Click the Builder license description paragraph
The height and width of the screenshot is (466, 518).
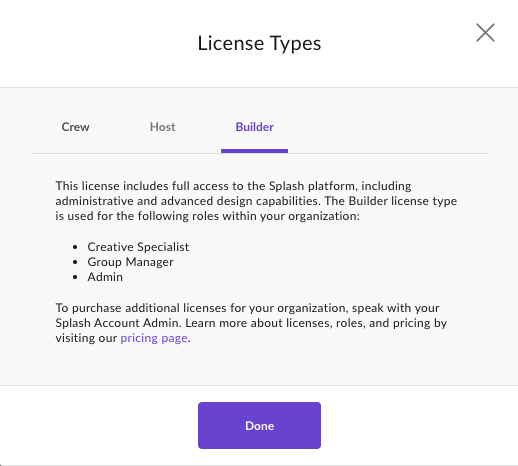click(x=256, y=201)
